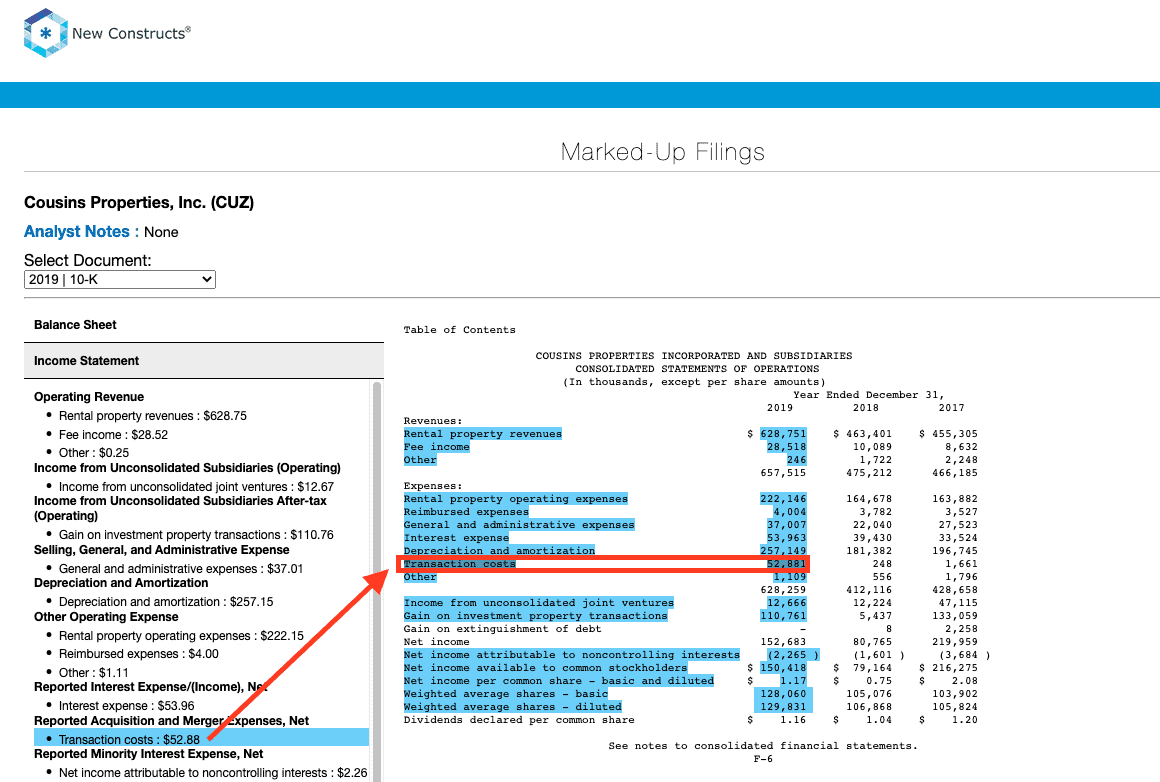Screen dimensions: 1160x782
Task: Select Rental property operating expenses : $222.15 item
Action: [x=181, y=636]
